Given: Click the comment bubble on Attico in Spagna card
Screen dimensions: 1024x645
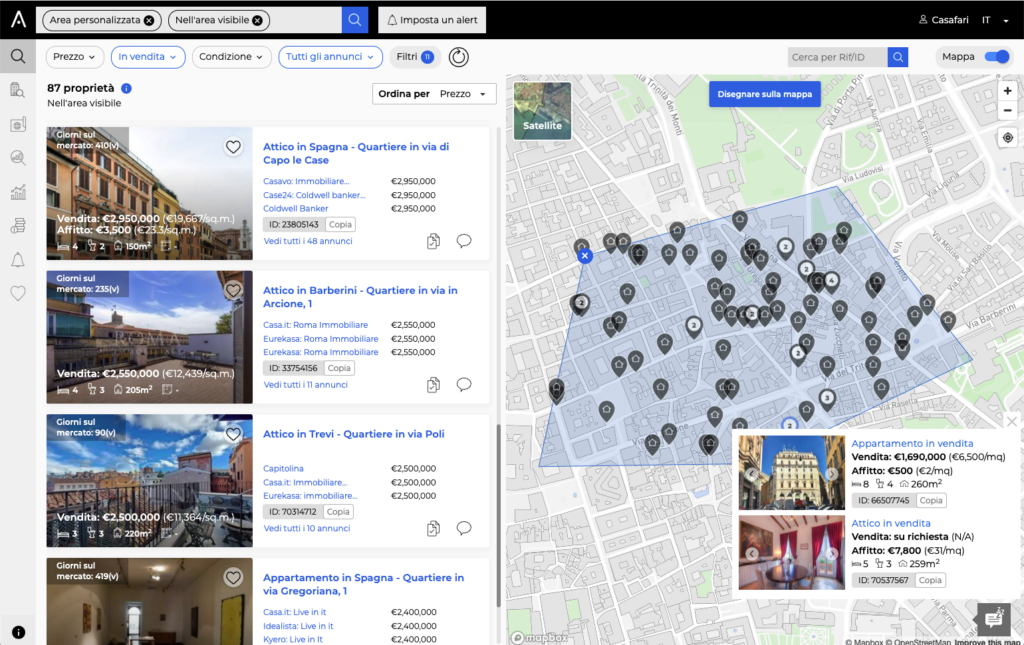Looking at the screenshot, I should [464, 241].
